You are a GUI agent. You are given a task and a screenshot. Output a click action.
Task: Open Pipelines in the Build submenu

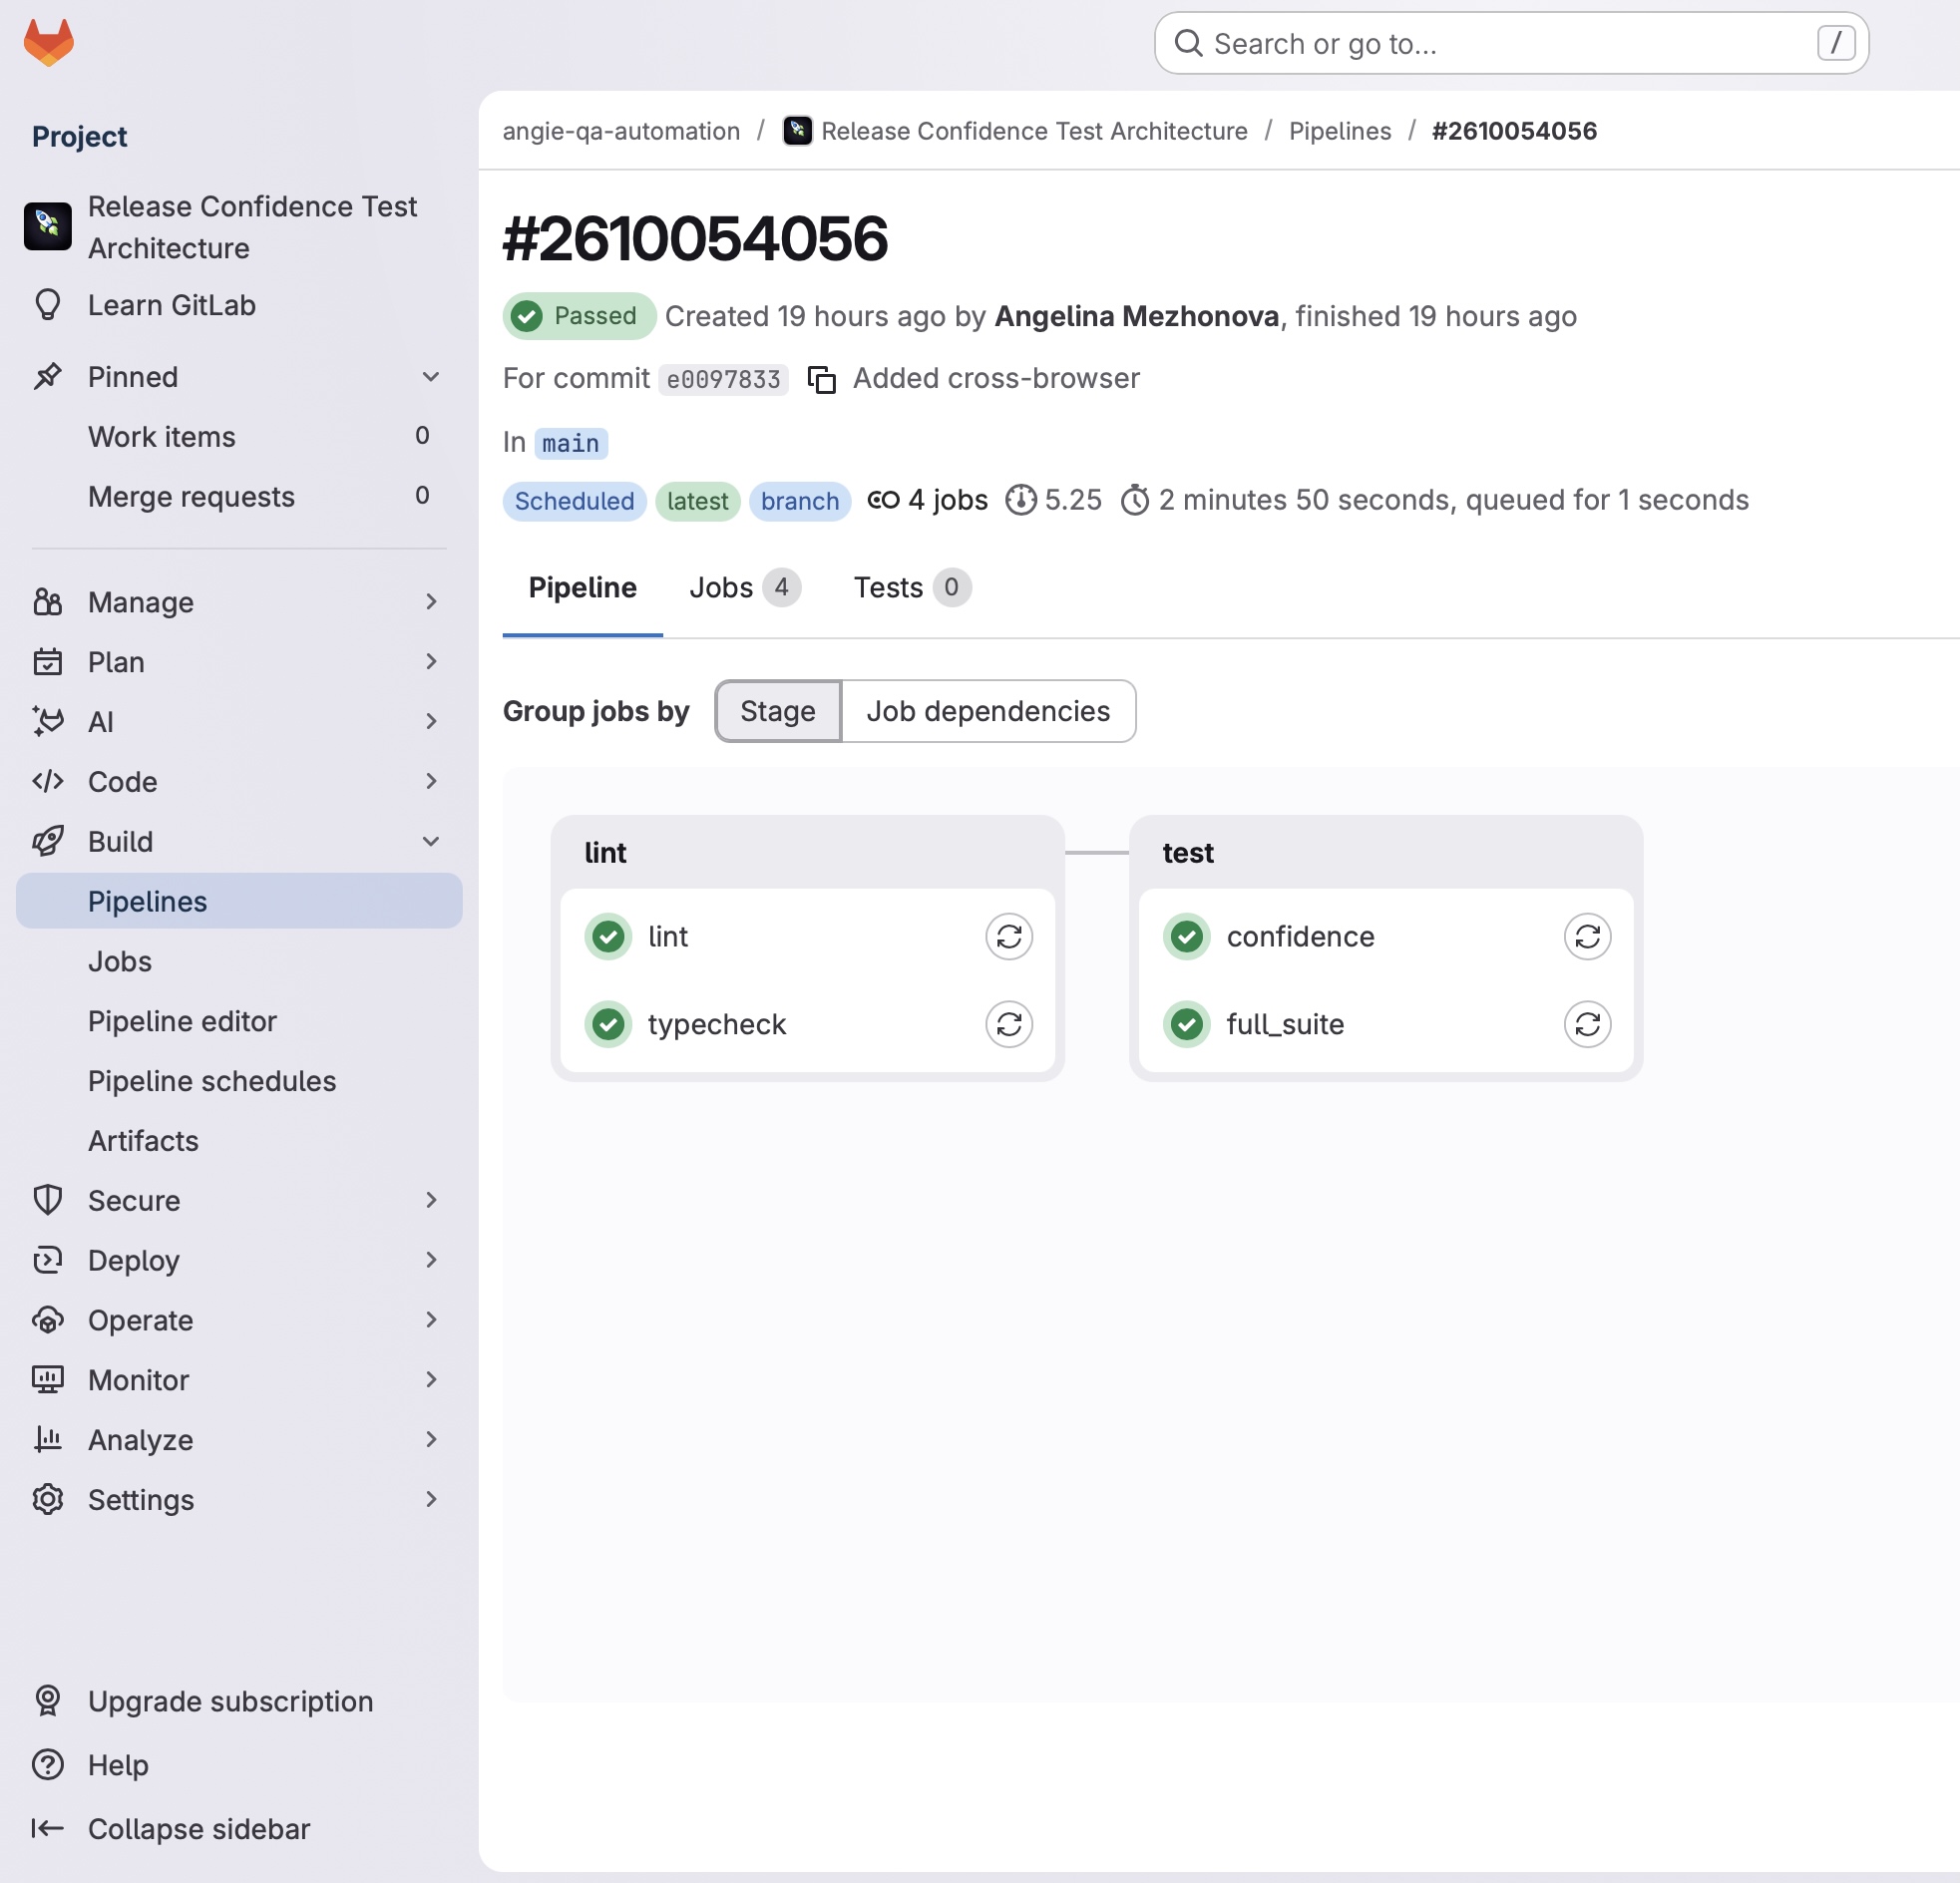pyautogui.click(x=239, y=902)
